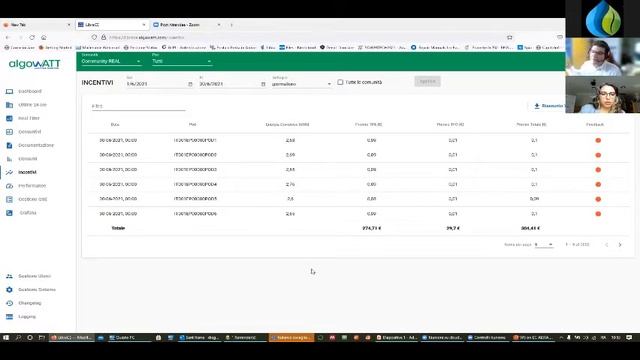Open Gestione Utenti in the sidebar
The width and height of the screenshot is (640, 360).
28,276
